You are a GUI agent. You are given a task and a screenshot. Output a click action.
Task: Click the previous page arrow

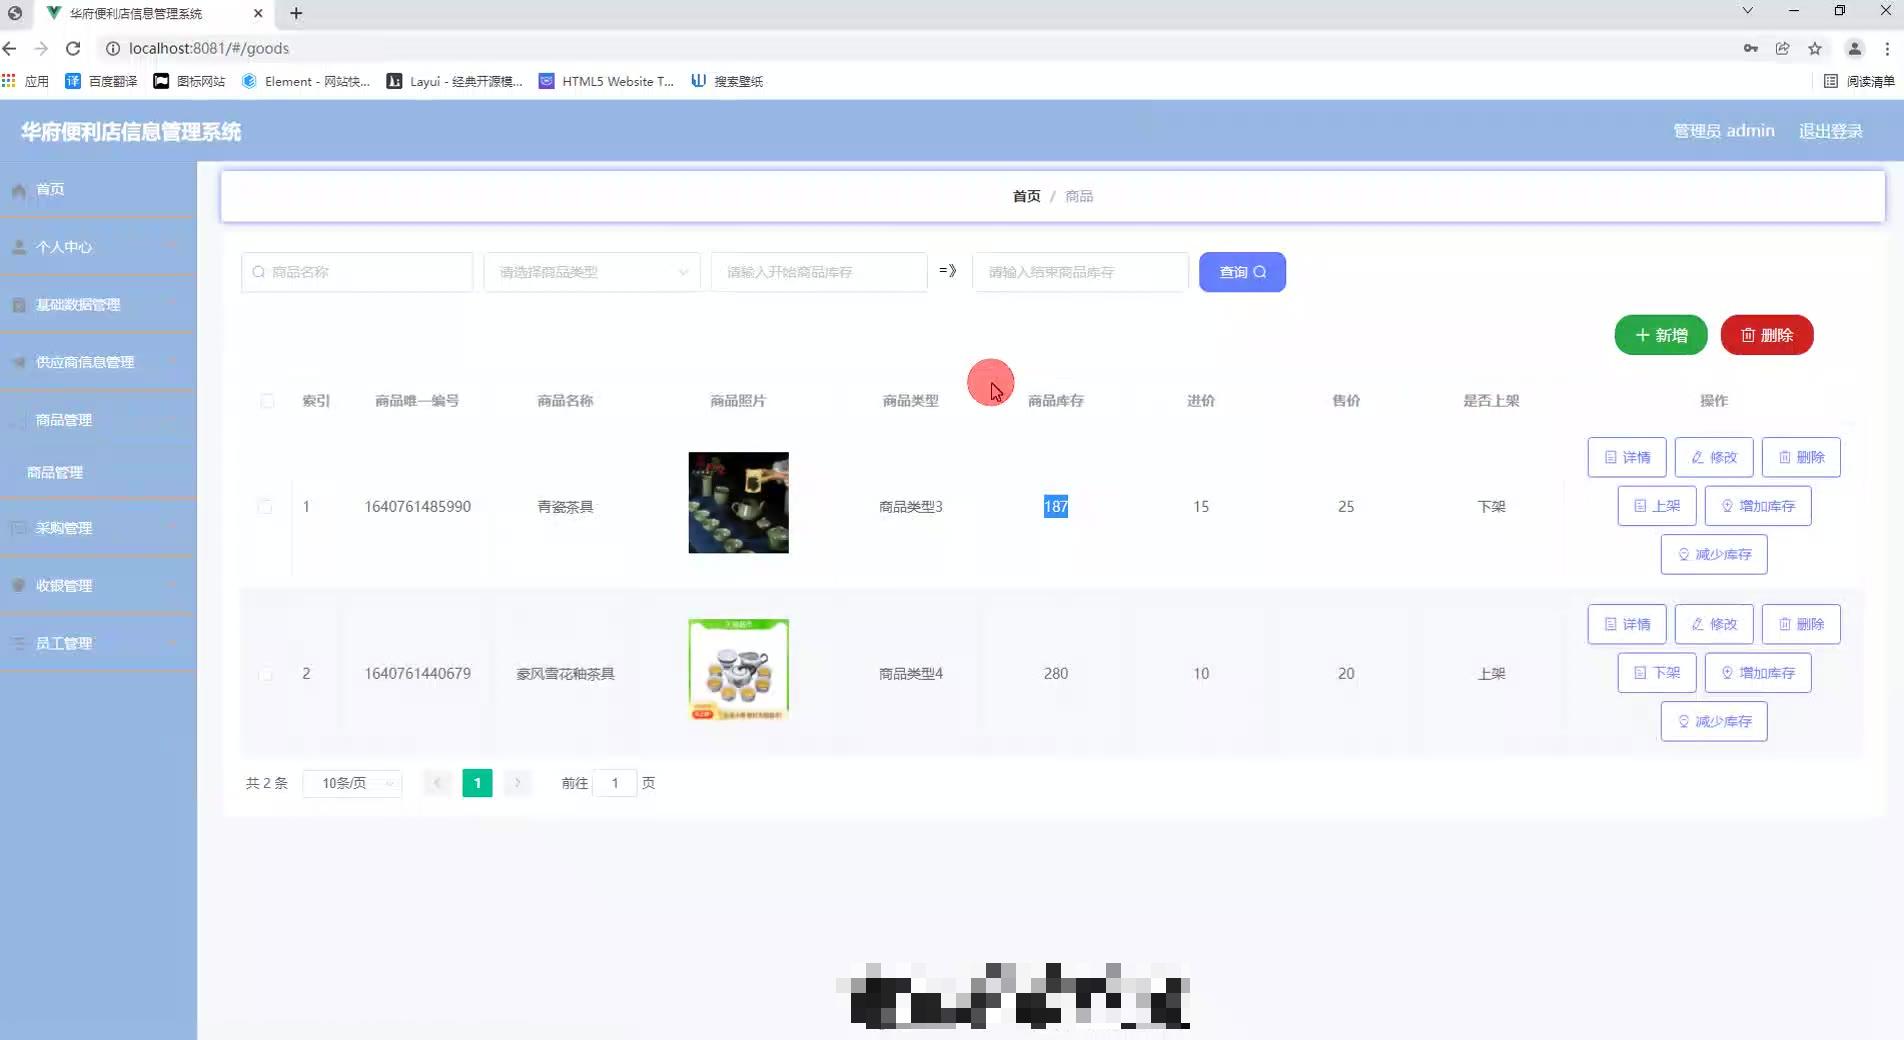tap(437, 783)
